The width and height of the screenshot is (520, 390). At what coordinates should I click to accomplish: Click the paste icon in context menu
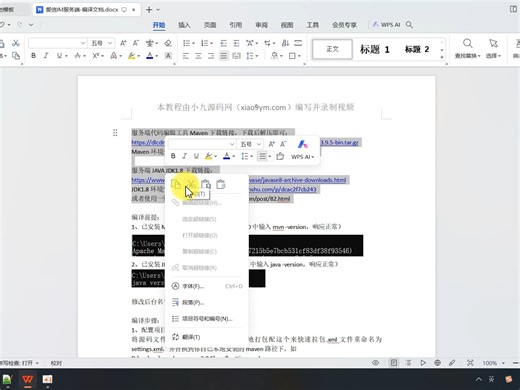pyautogui.click(x=206, y=184)
